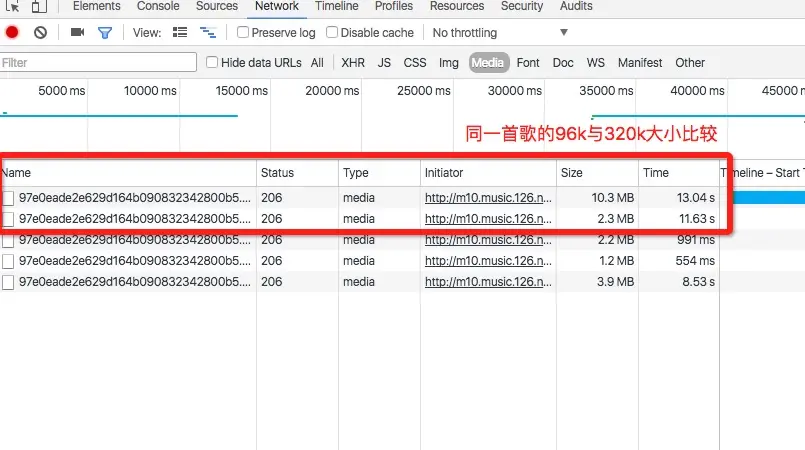Switch to large request rows view icon
Screen dimensions: 805x450
(180, 32)
